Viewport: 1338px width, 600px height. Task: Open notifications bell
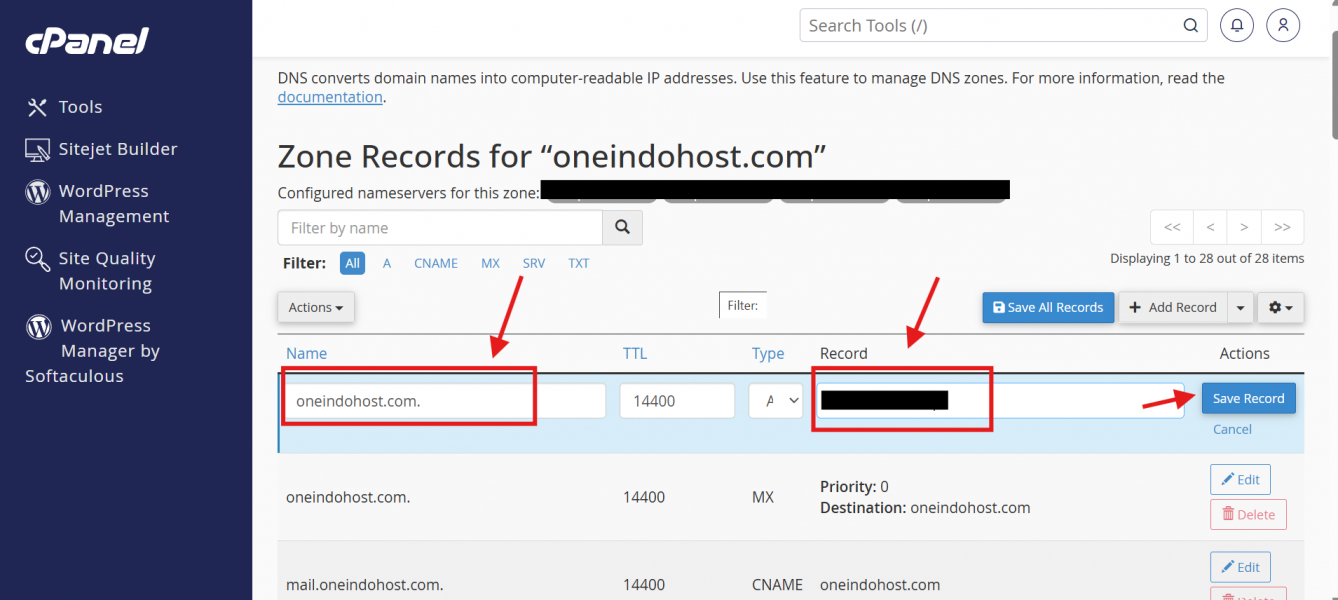pos(1237,25)
